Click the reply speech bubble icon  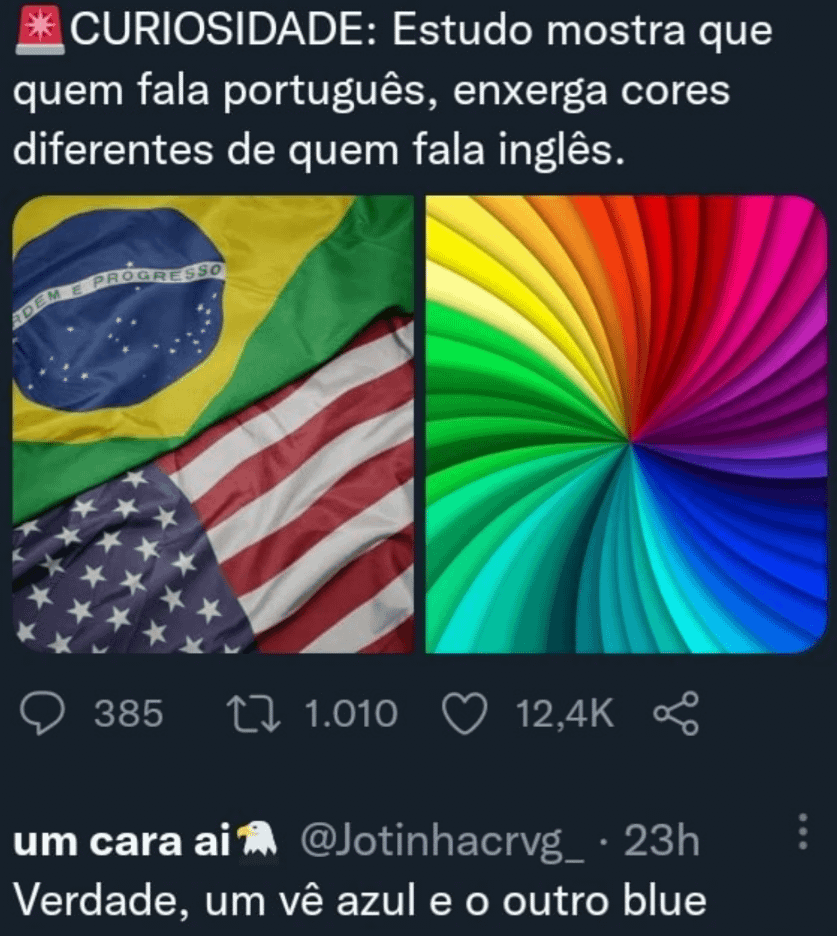coord(42,713)
